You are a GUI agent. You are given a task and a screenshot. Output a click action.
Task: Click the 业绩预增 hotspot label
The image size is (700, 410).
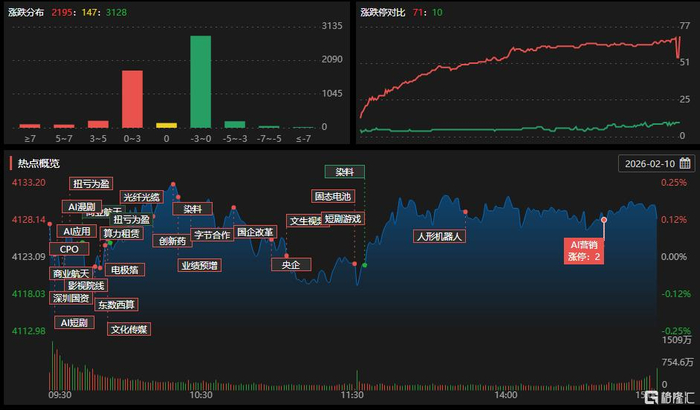pos(200,265)
